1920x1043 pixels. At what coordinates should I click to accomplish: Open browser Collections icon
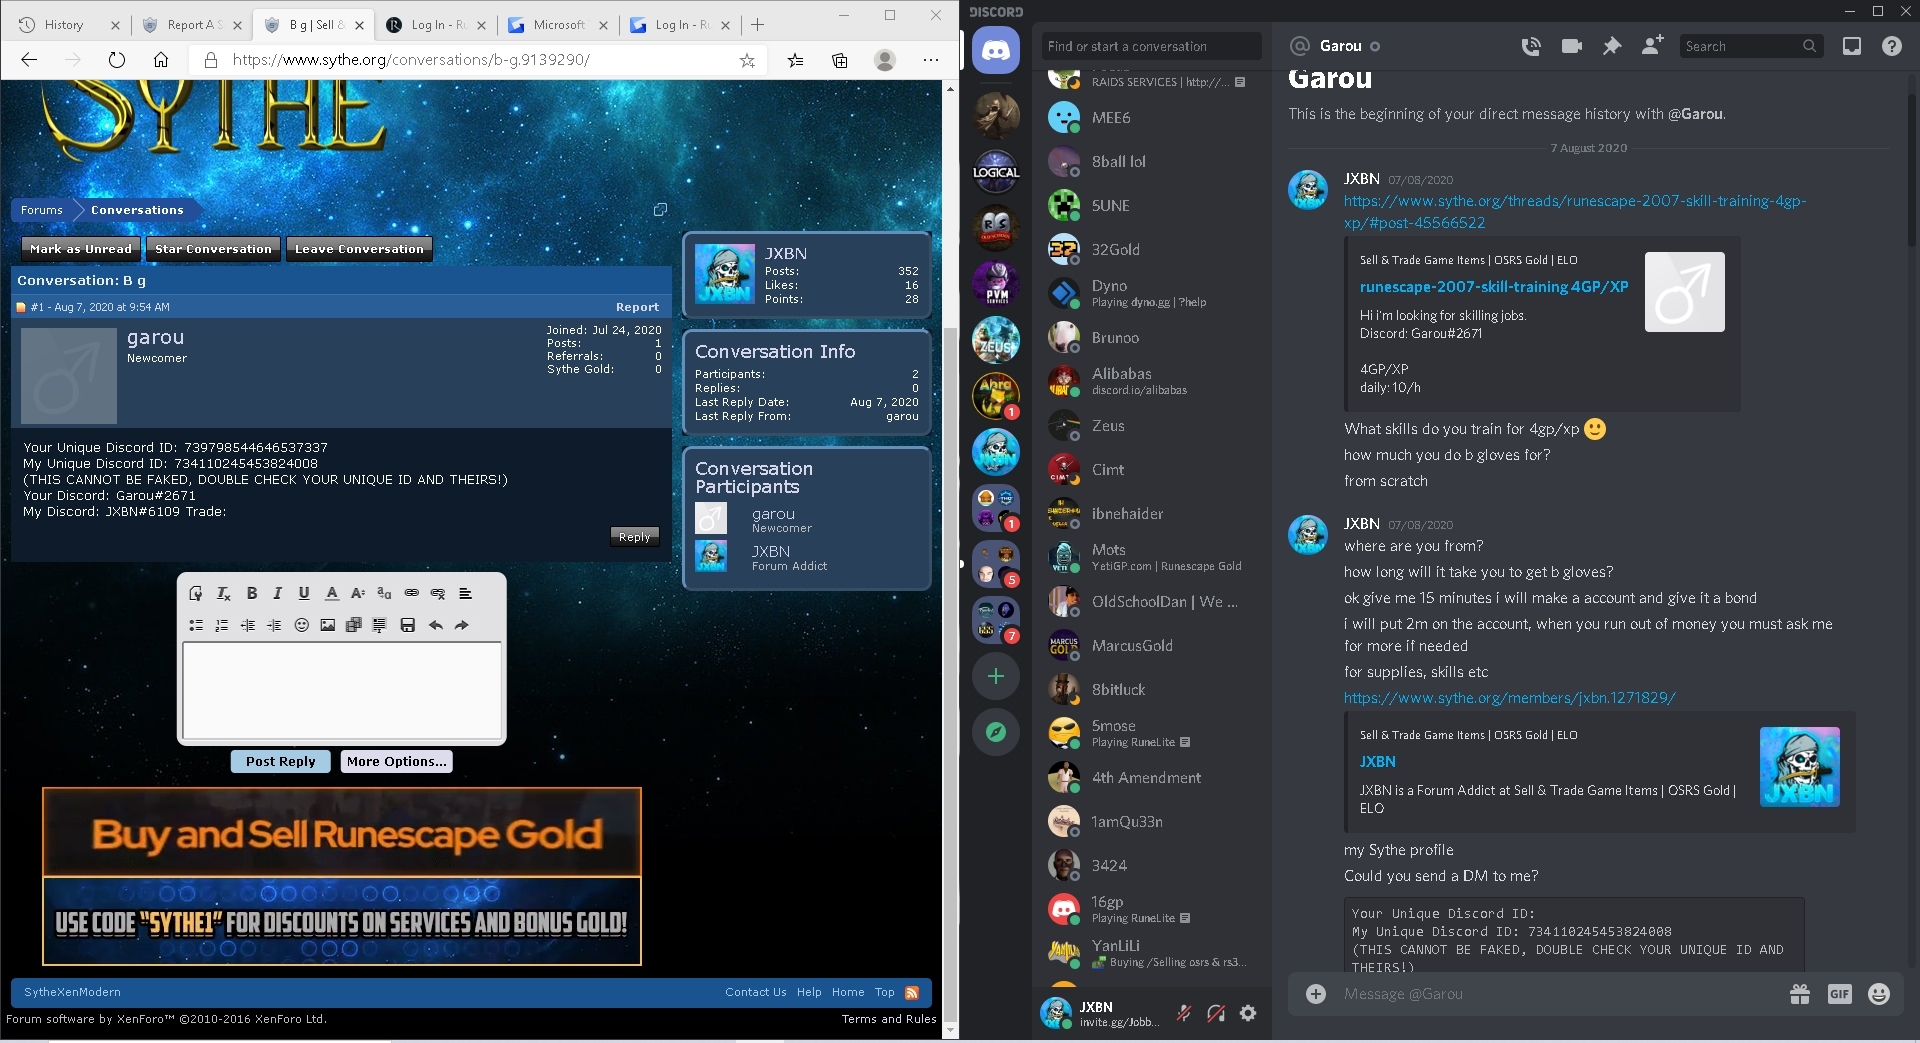840,60
